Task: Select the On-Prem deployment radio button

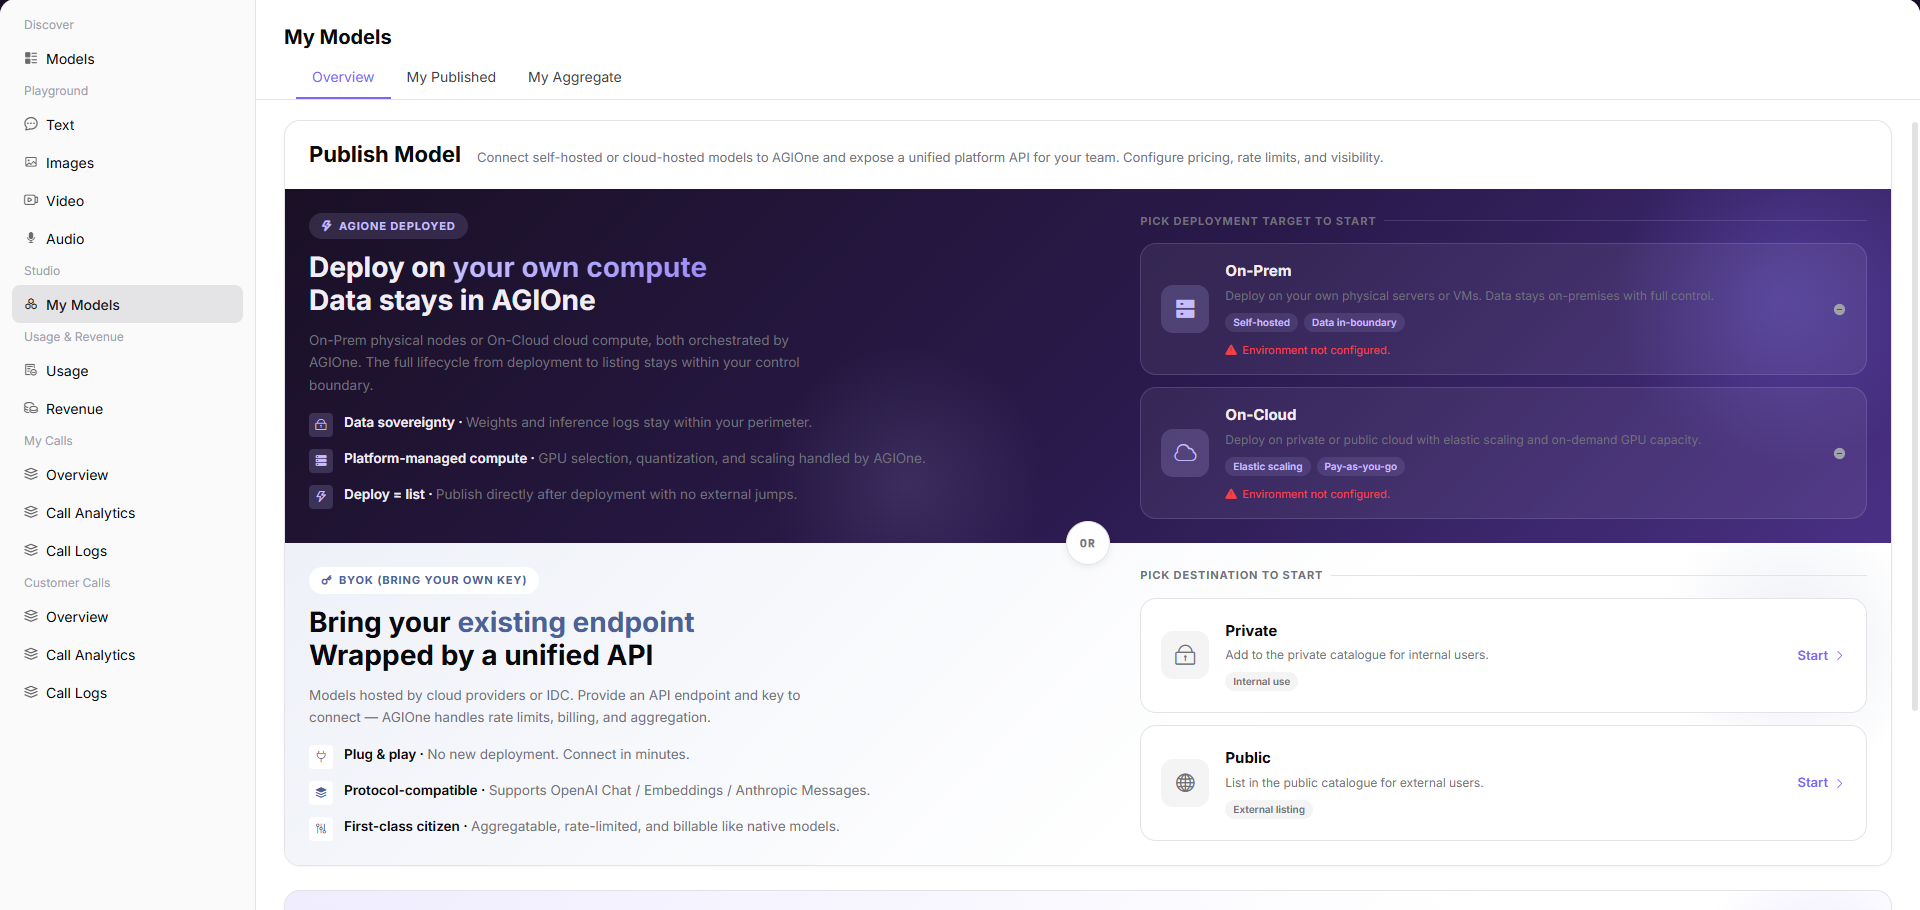Action: tap(1839, 309)
